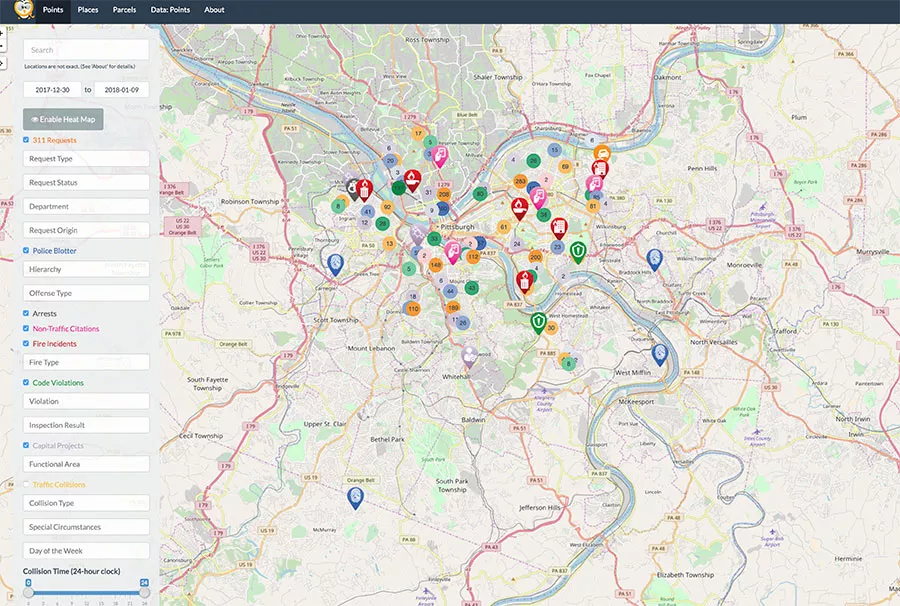Screen dimensions: 900x606
Task: Toggle the Police Blotter checkbox
Action: point(26,251)
